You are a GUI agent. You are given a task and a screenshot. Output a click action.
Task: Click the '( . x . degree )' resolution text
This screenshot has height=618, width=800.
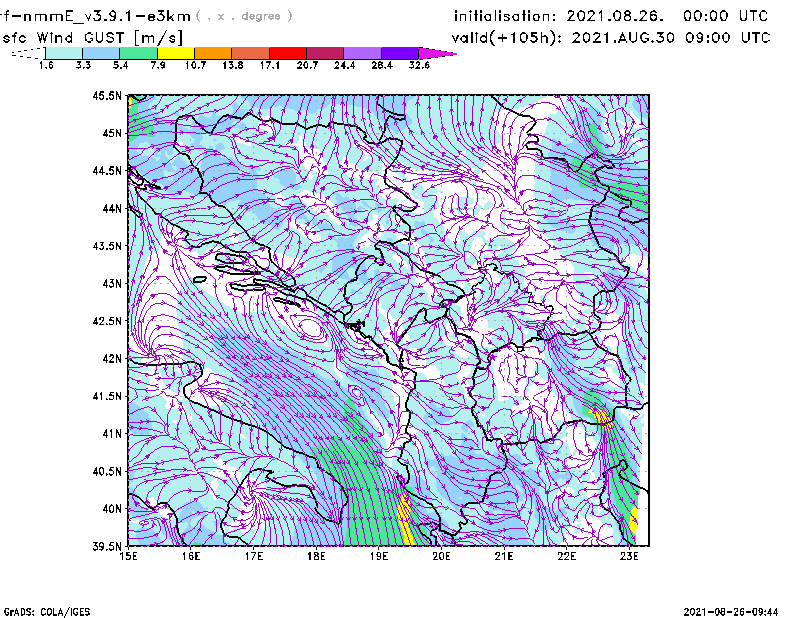pyautogui.click(x=244, y=16)
